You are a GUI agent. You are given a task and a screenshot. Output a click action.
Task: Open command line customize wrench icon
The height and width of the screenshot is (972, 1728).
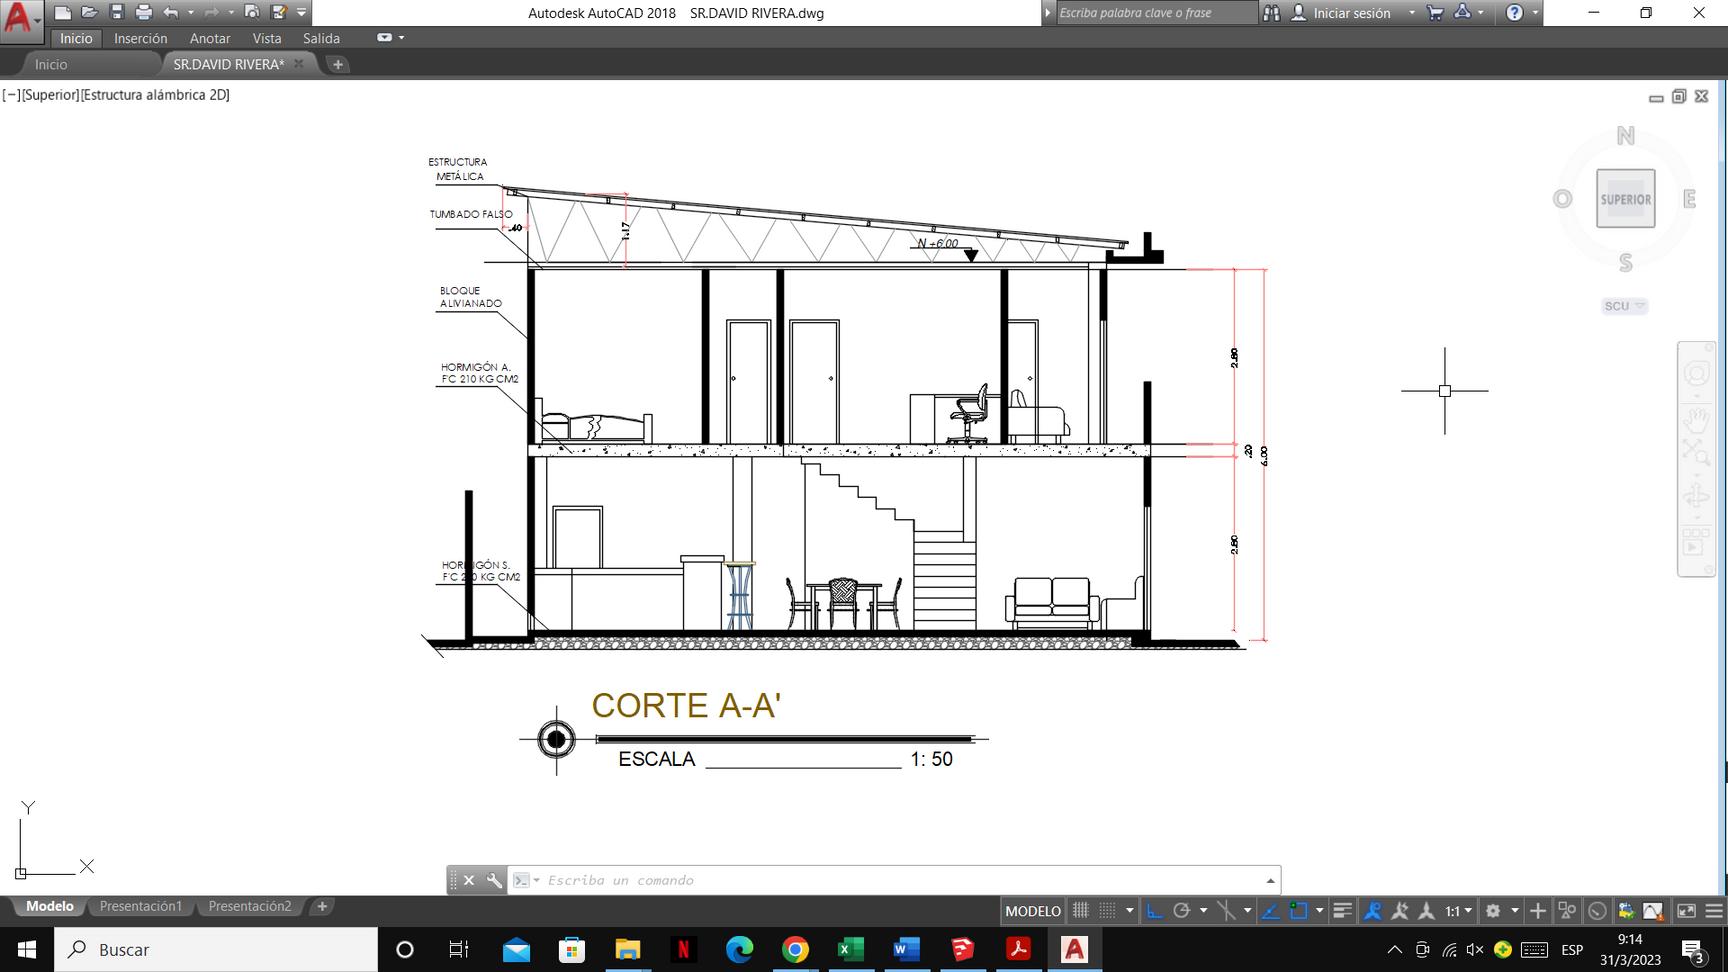pos(494,880)
